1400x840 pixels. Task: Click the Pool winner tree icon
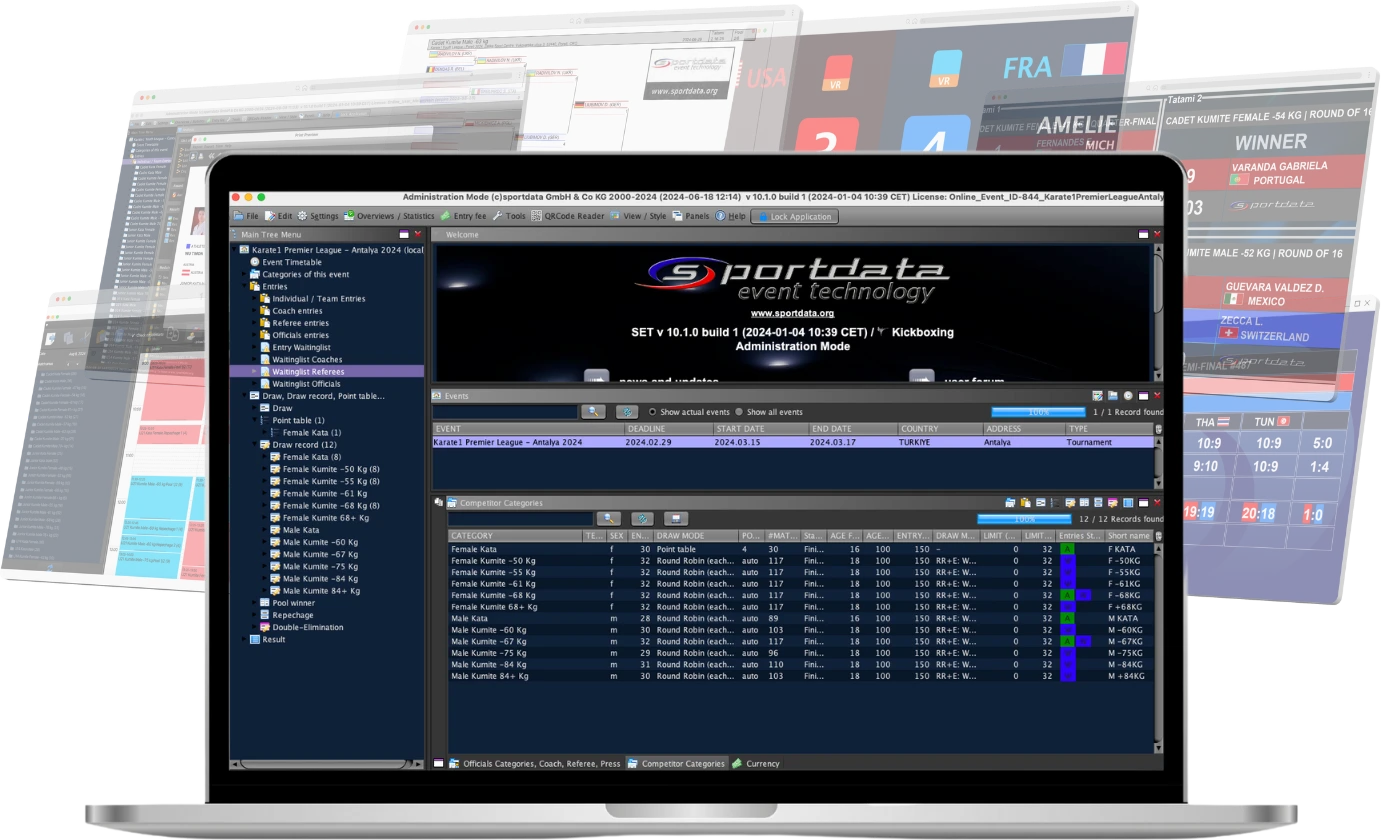pos(265,603)
